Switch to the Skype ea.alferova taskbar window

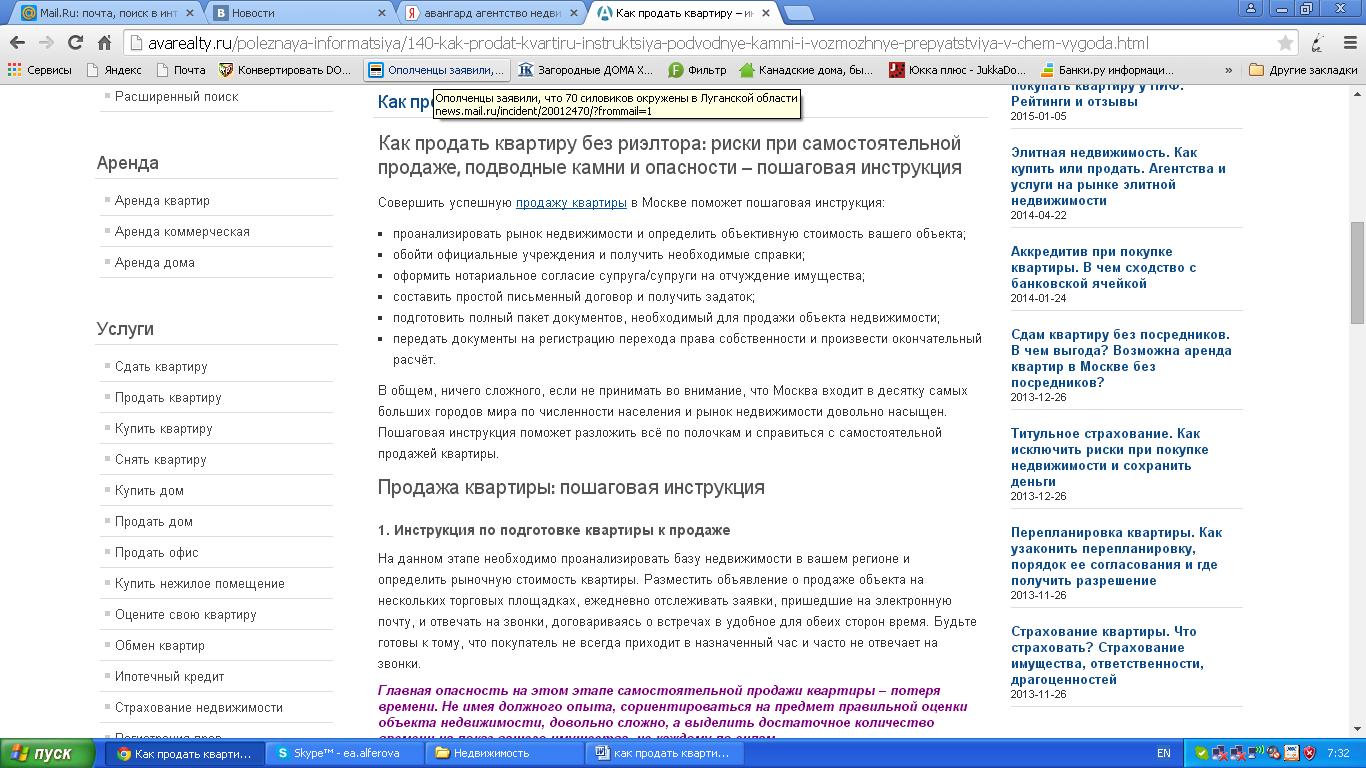coord(345,753)
